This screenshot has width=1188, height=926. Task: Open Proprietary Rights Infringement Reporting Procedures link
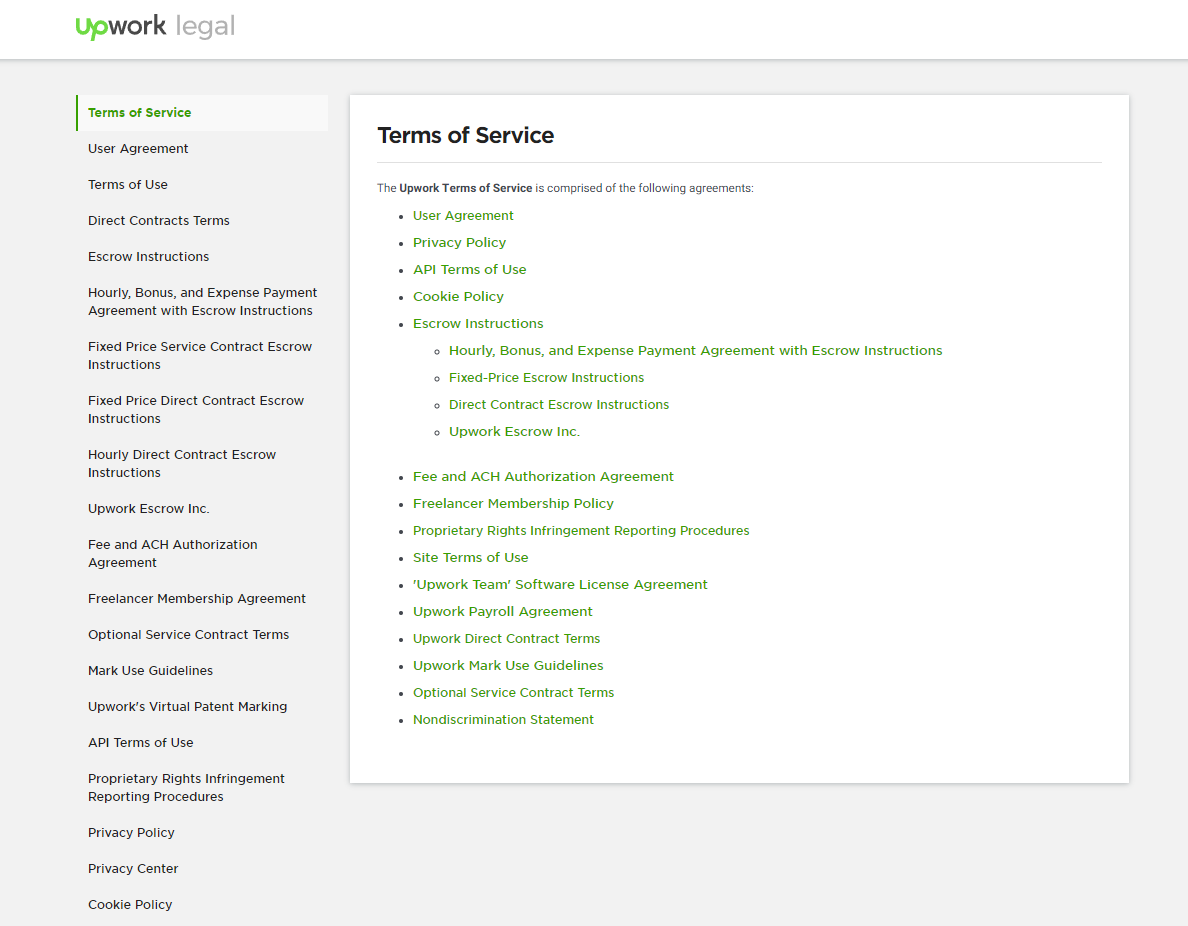[581, 530]
